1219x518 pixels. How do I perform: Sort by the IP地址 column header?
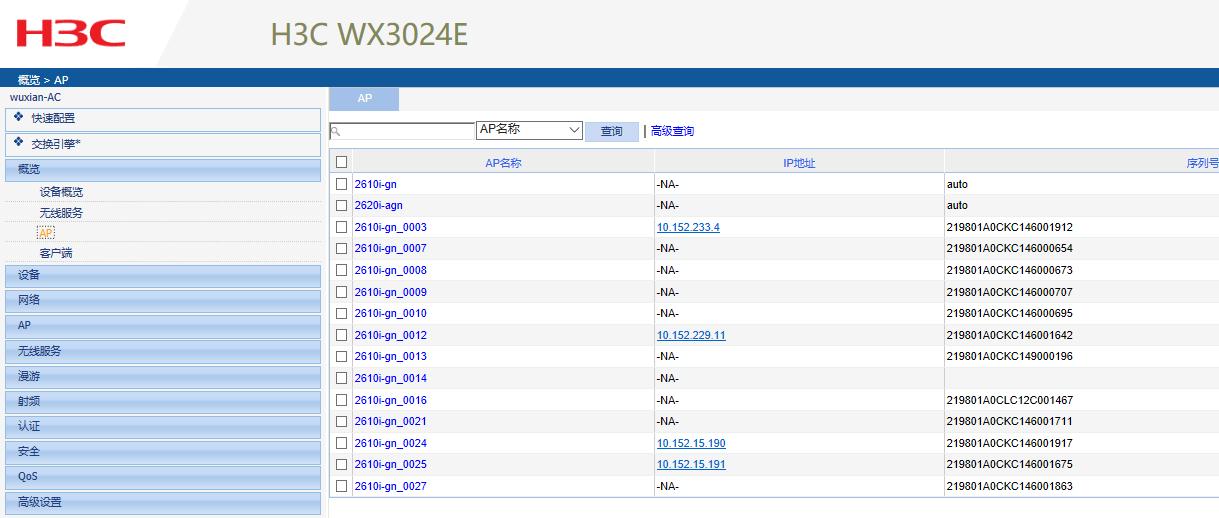pyautogui.click(x=799, y=163)
